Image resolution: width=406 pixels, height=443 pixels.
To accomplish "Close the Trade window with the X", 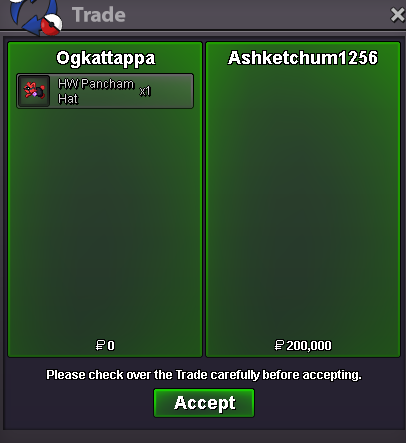I will pos(397,15).
